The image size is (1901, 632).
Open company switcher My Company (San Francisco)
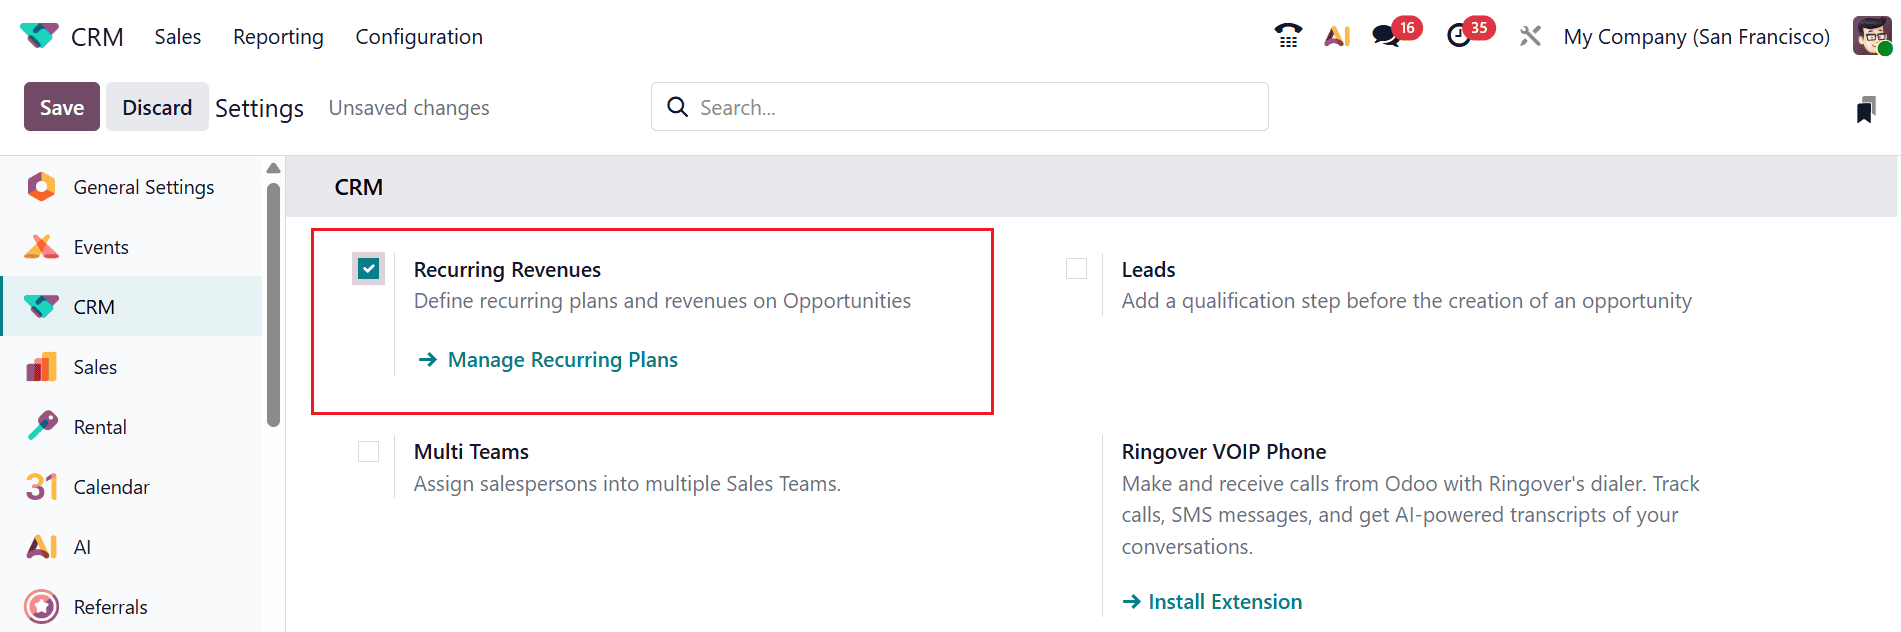(x=1696, y=36)
